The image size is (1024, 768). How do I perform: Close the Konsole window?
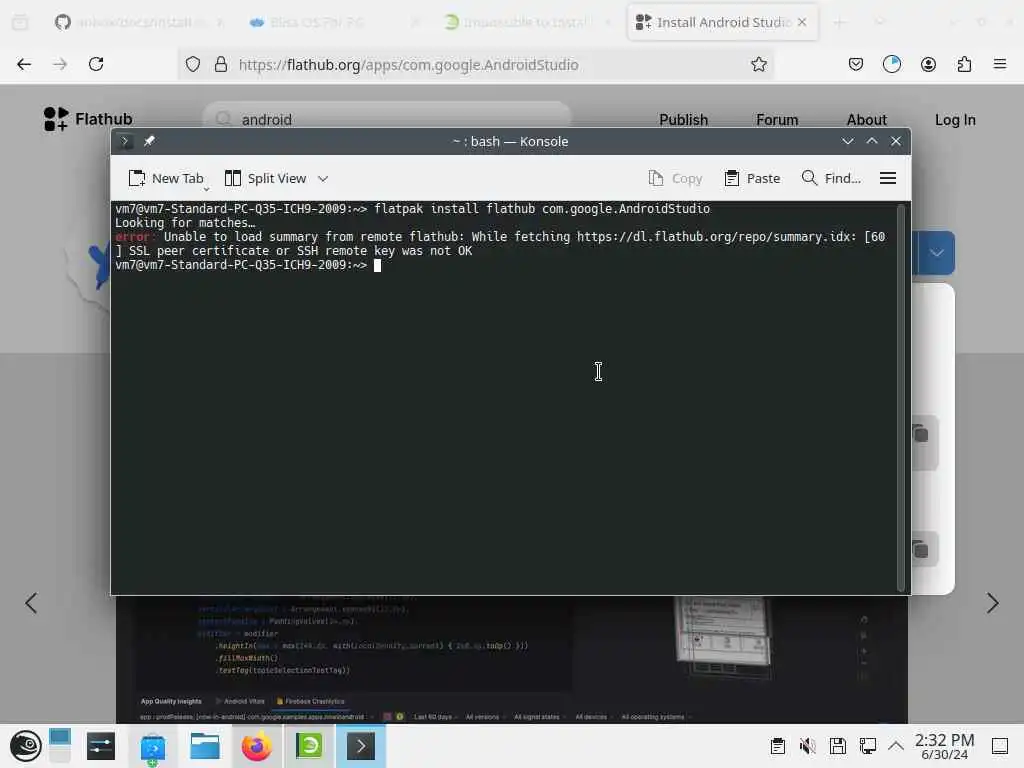tap(896, 141)
